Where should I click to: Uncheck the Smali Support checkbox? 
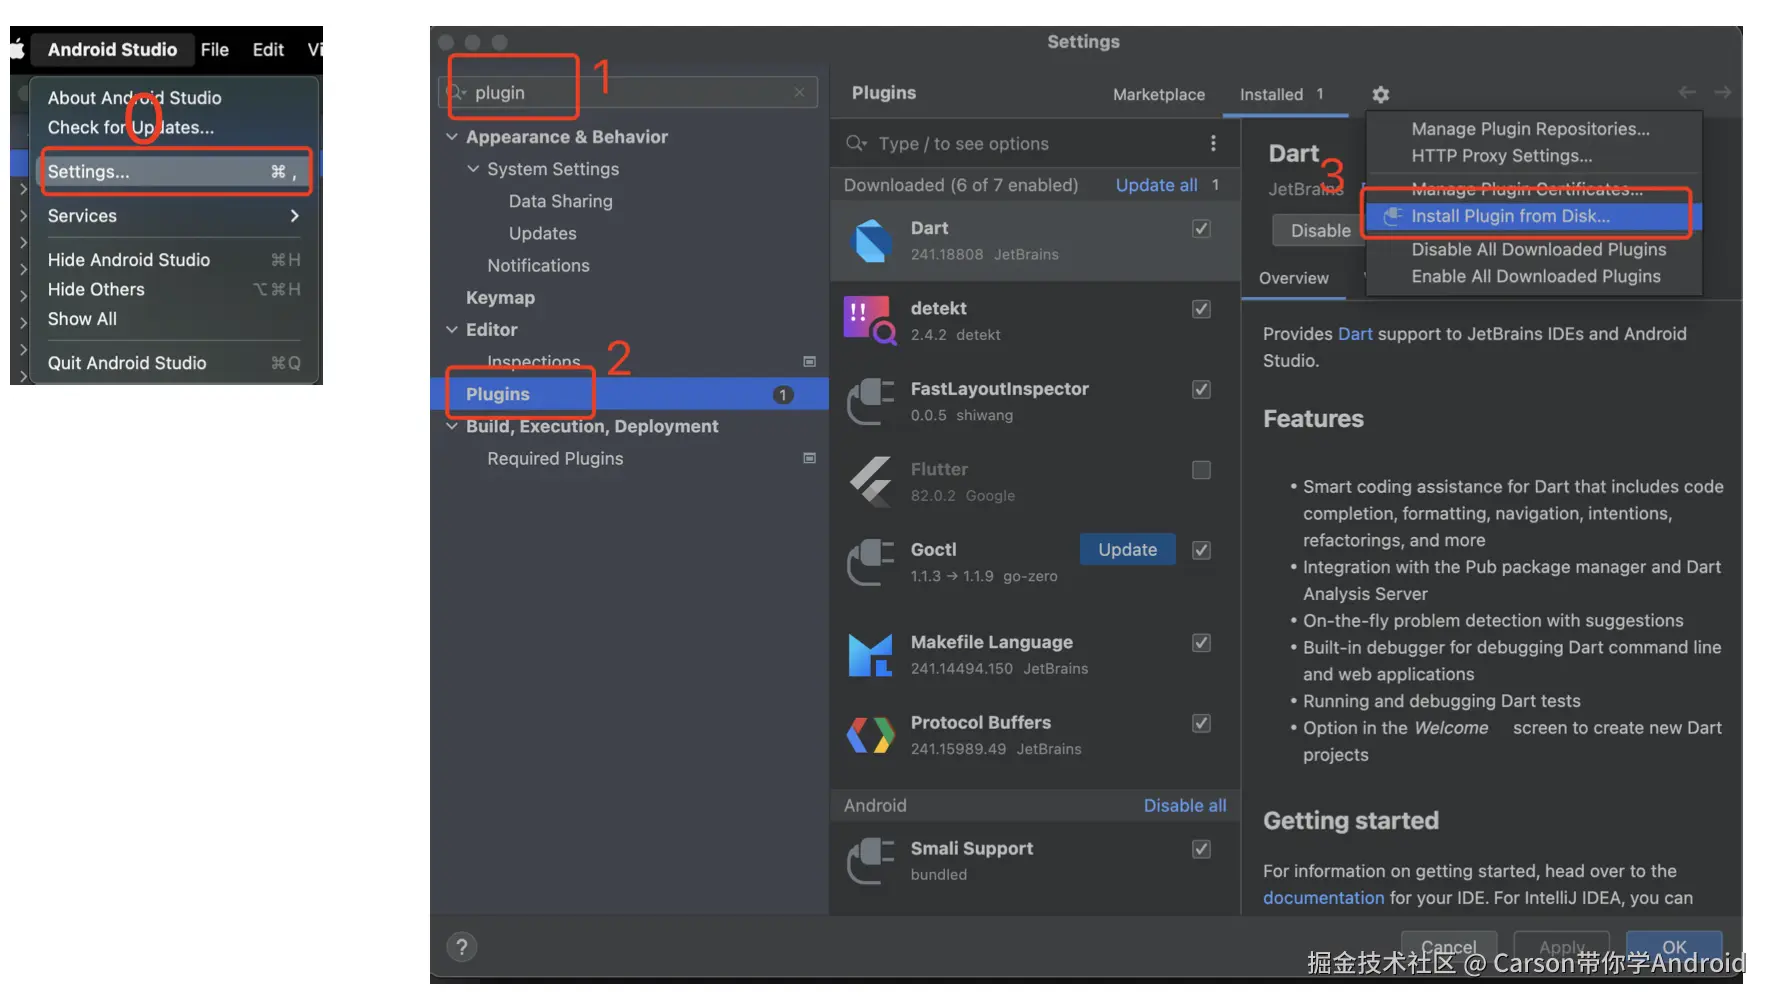coord(1202,849)
